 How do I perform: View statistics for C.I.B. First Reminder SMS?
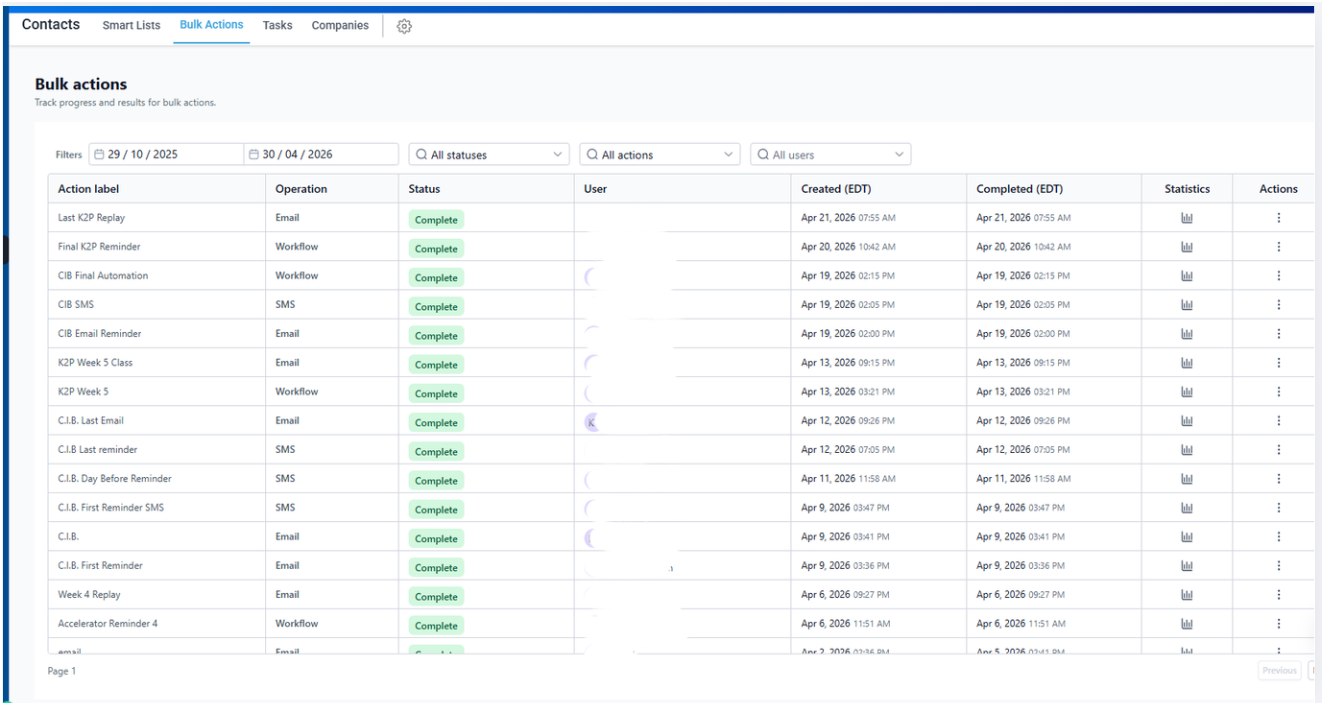point(1187,508)
